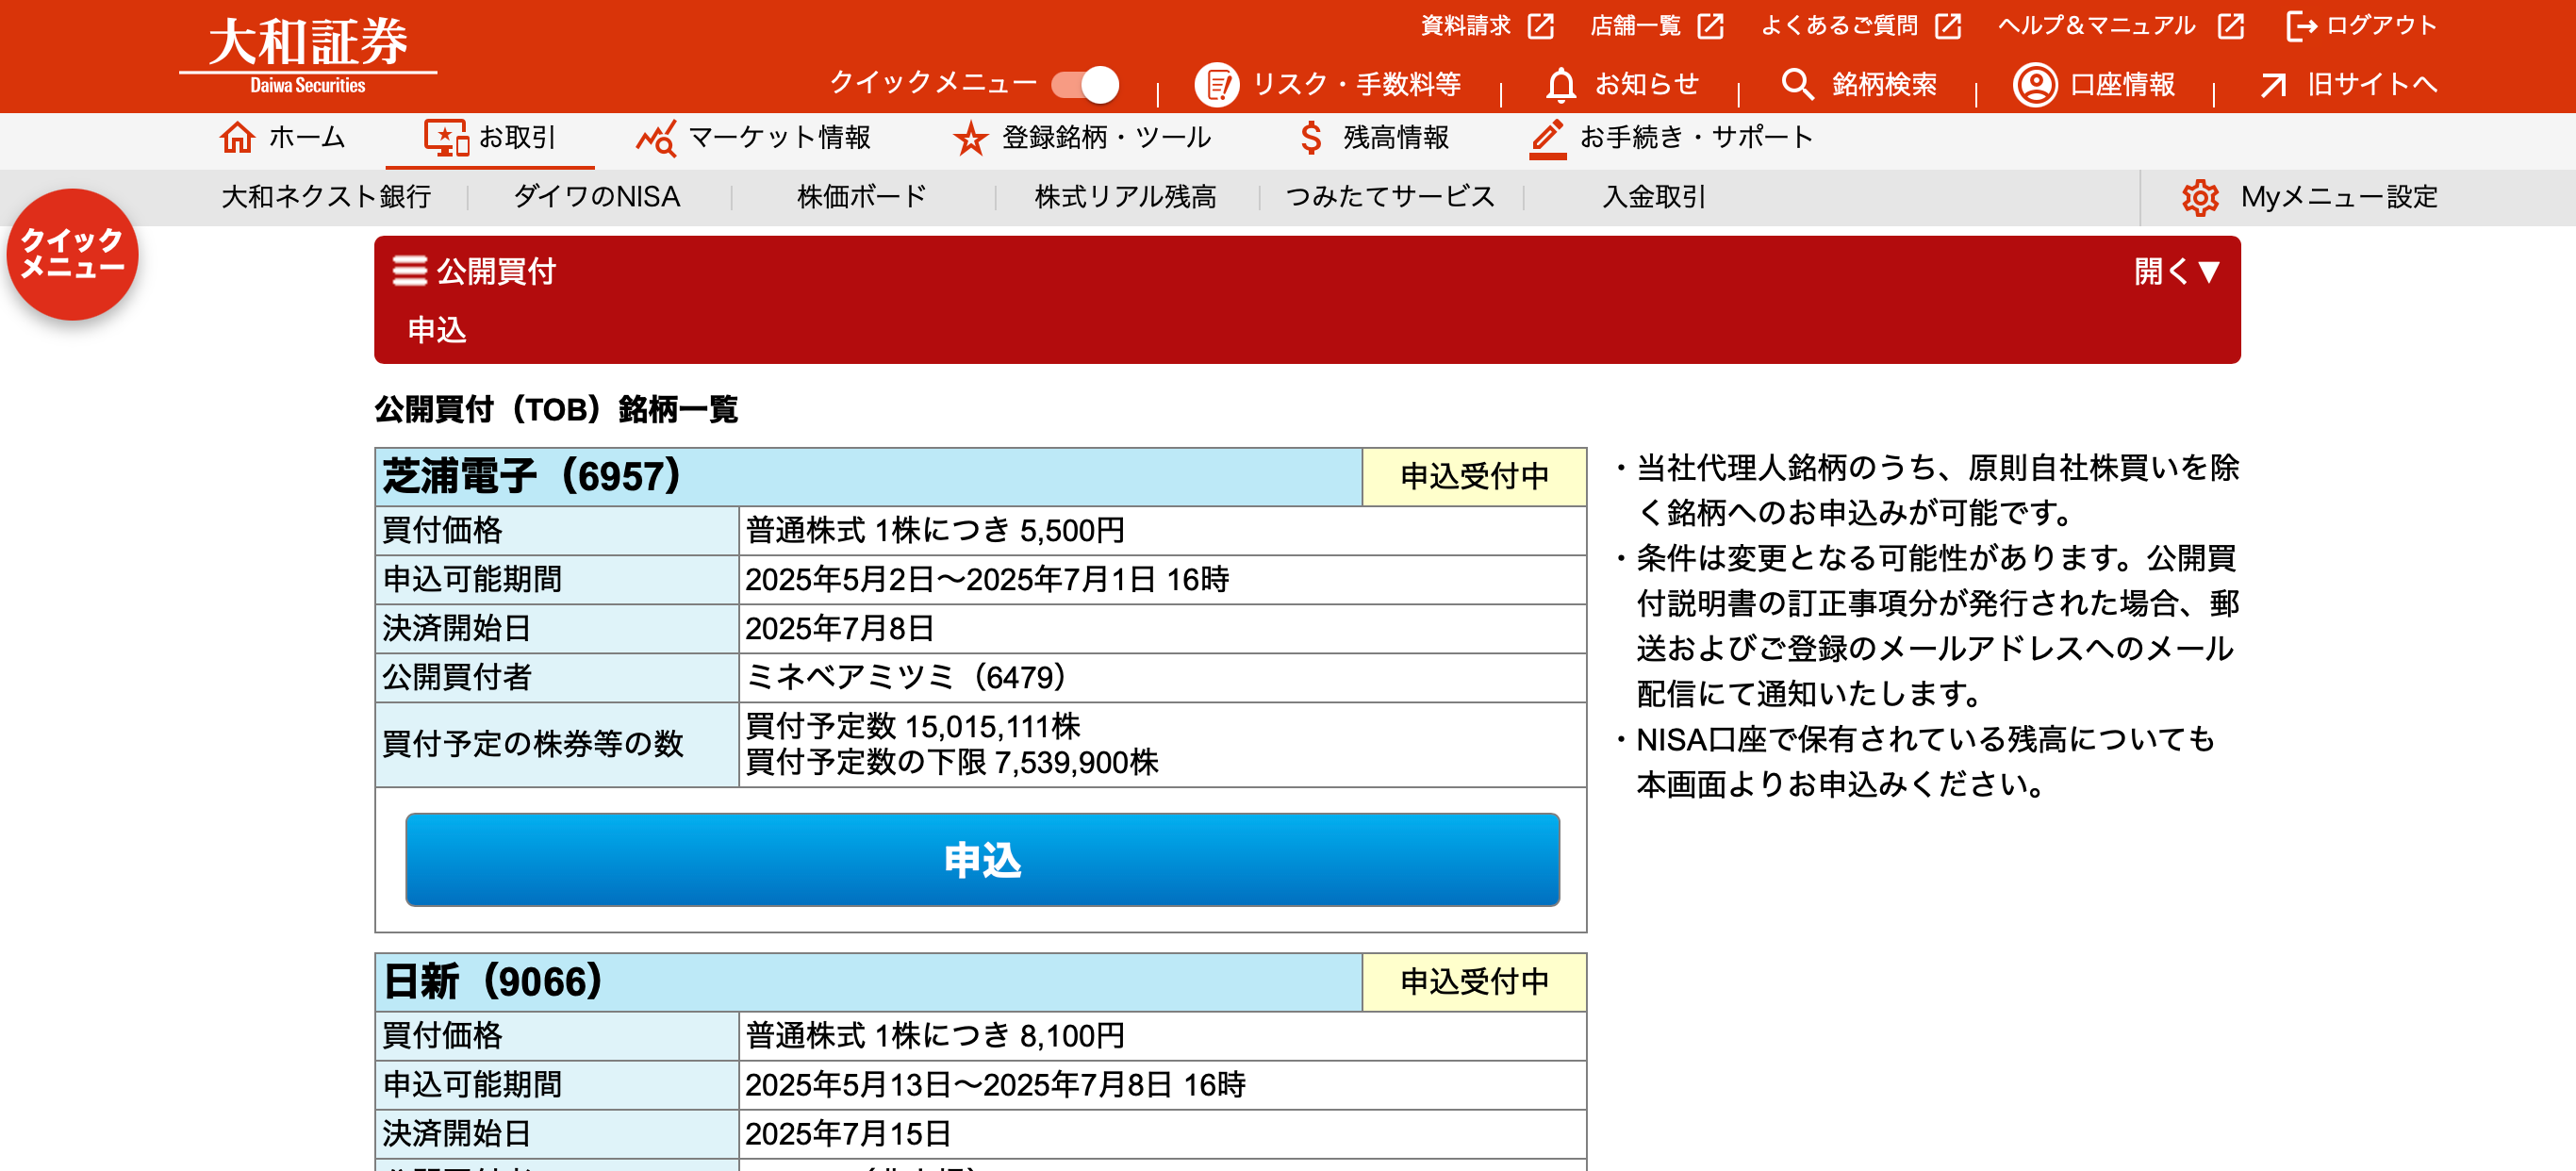Click 普通株式 1株につき 8,100円 cell
Viewport: 2576px width, 1171px height.
click(1162, 1036)
